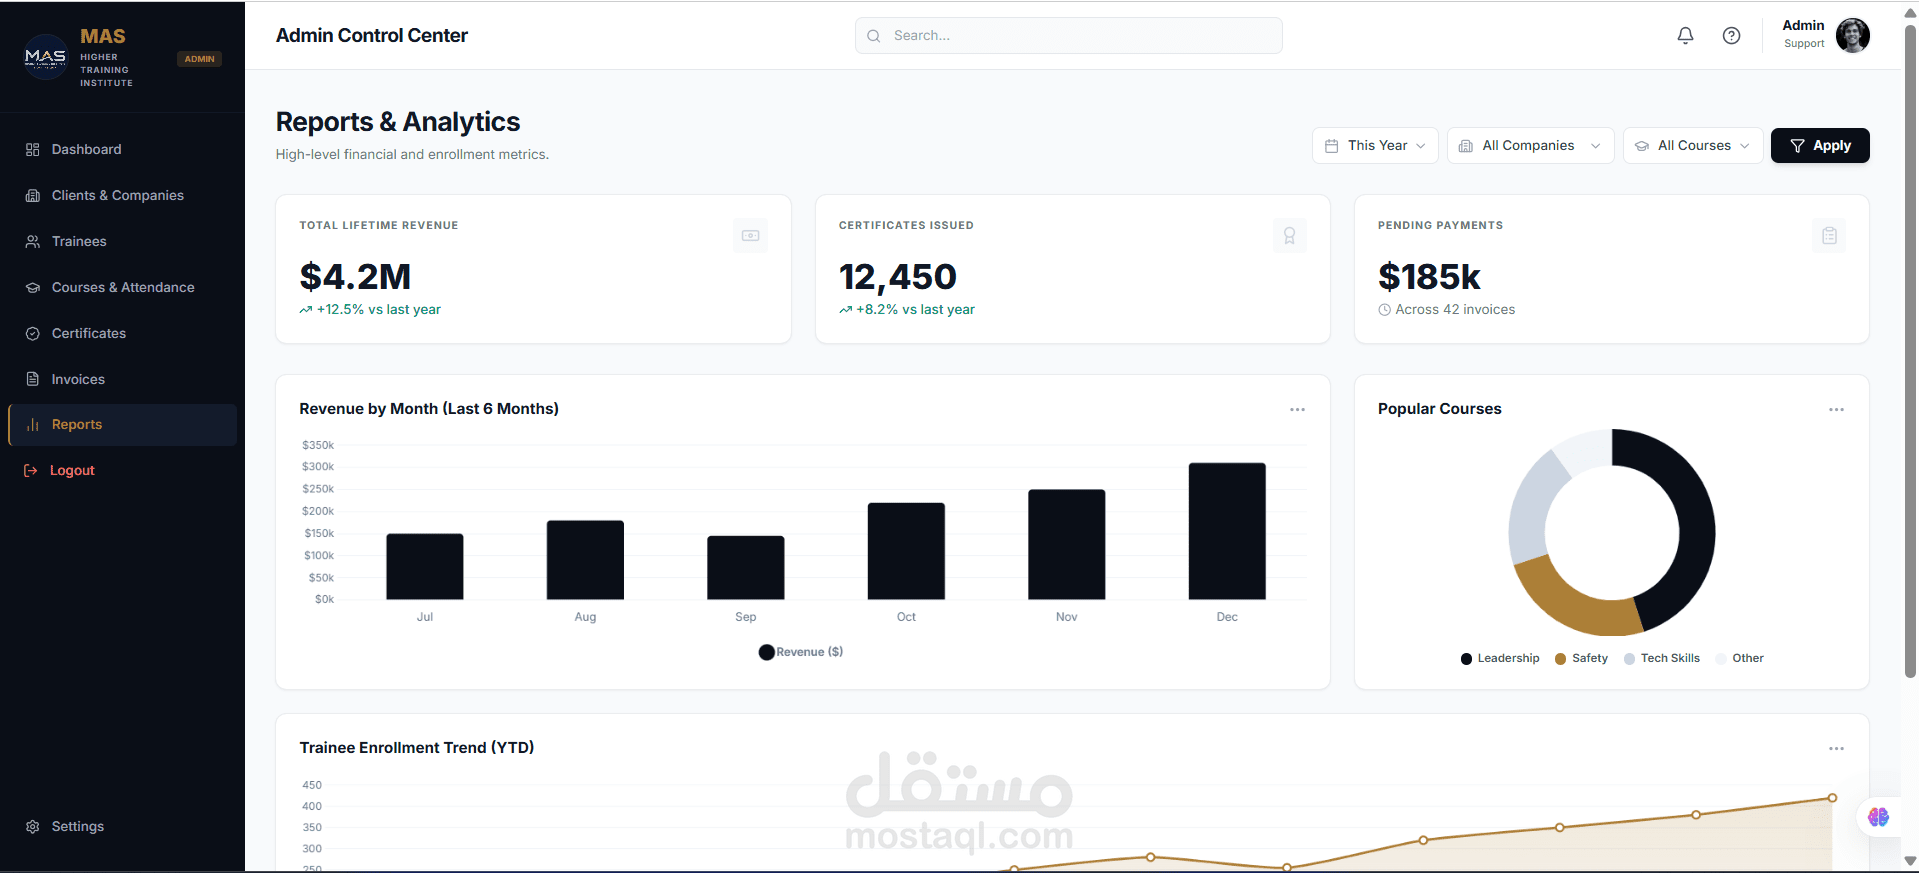Click the certificate ribbon icon on card
The image size is (1919, 873).
click(x=1289, y=235)
